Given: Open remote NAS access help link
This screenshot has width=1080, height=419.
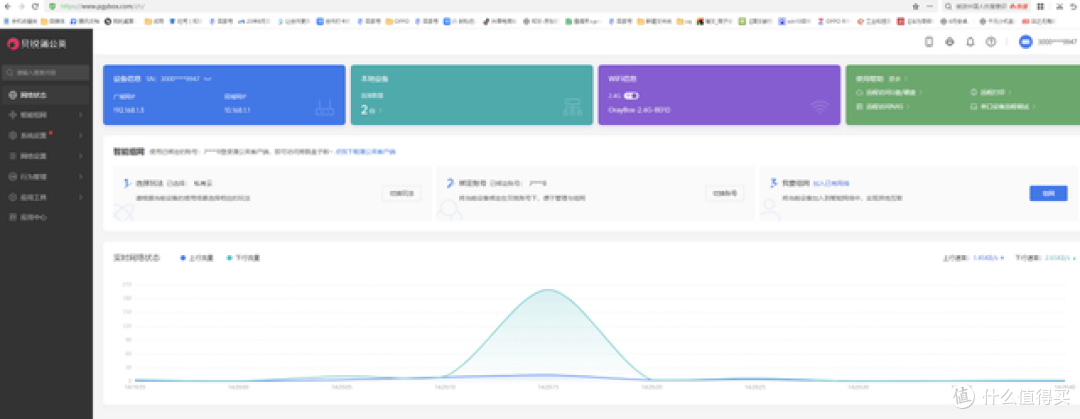Looking at the screenshot, I should 884,107.
